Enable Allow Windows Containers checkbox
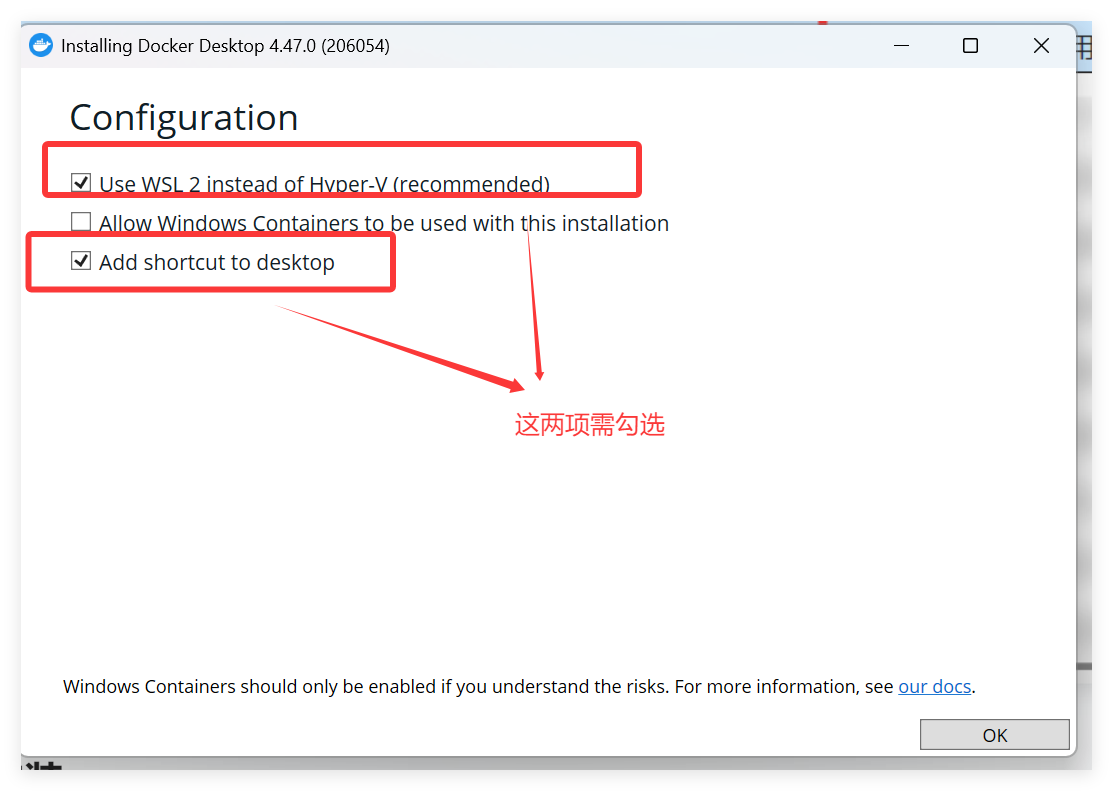 point(81,222)
